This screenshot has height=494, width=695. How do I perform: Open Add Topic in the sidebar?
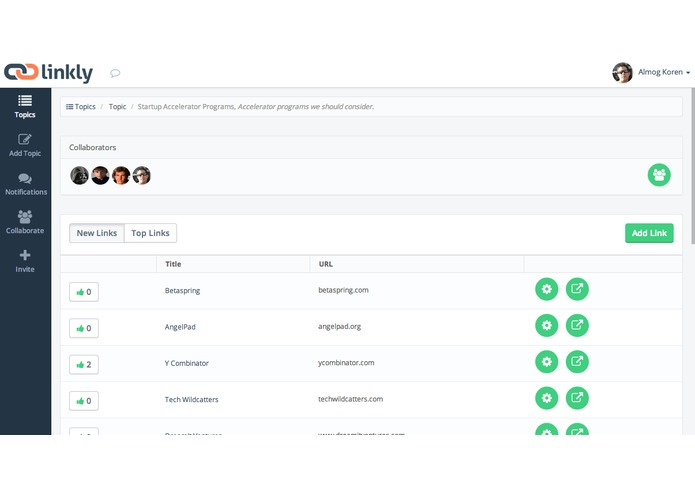[25, 145]
